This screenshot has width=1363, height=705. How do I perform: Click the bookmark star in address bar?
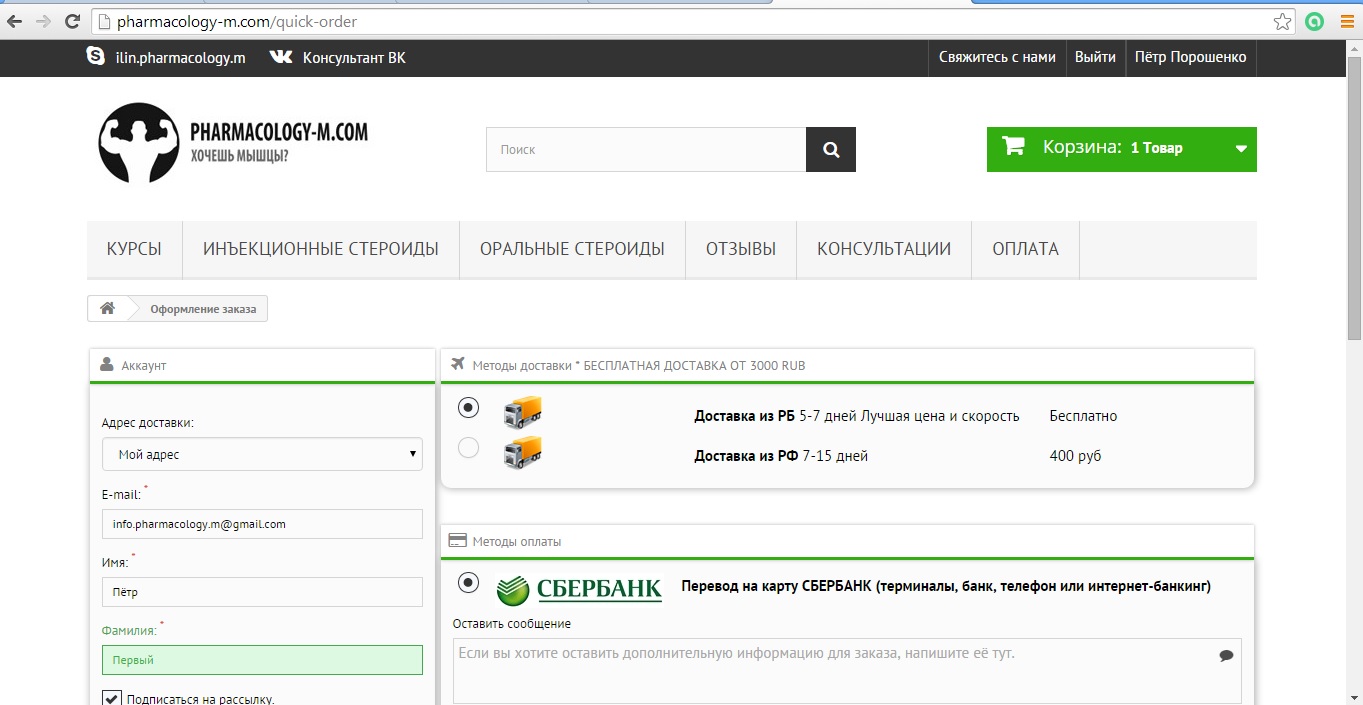coord(1282,21)
